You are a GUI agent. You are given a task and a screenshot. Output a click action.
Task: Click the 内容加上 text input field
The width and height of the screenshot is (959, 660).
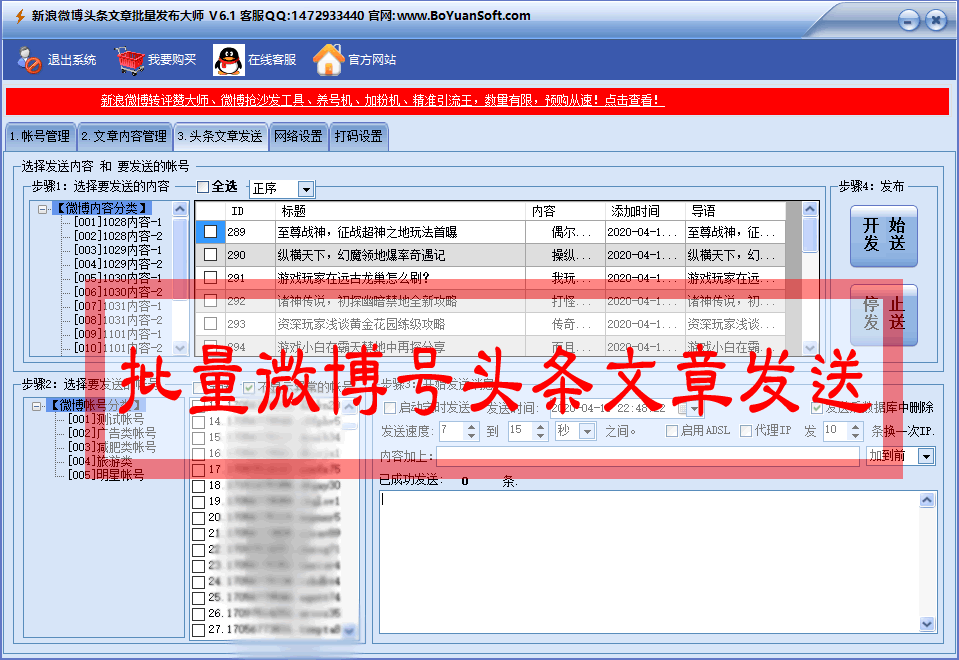click(648, 456)
